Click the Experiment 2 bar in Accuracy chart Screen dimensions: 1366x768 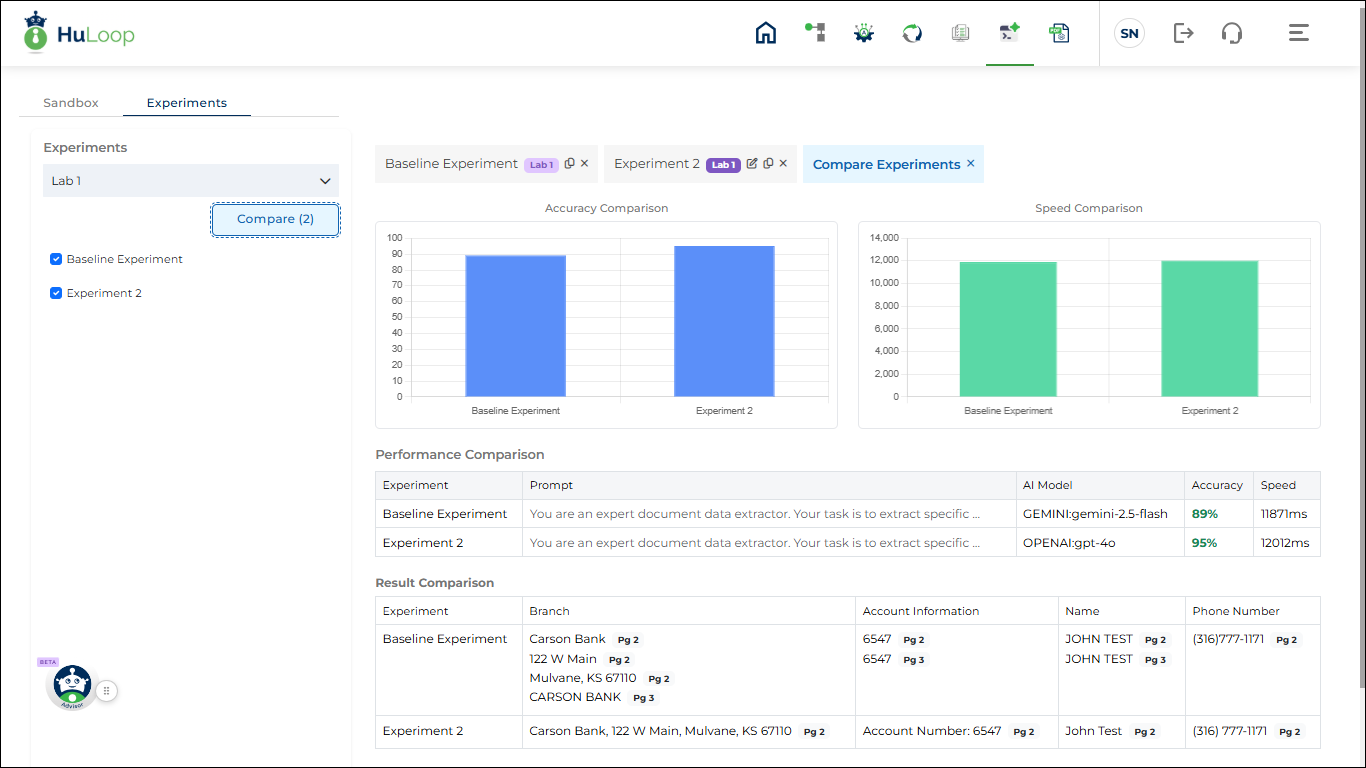click(x=724, y=320)
